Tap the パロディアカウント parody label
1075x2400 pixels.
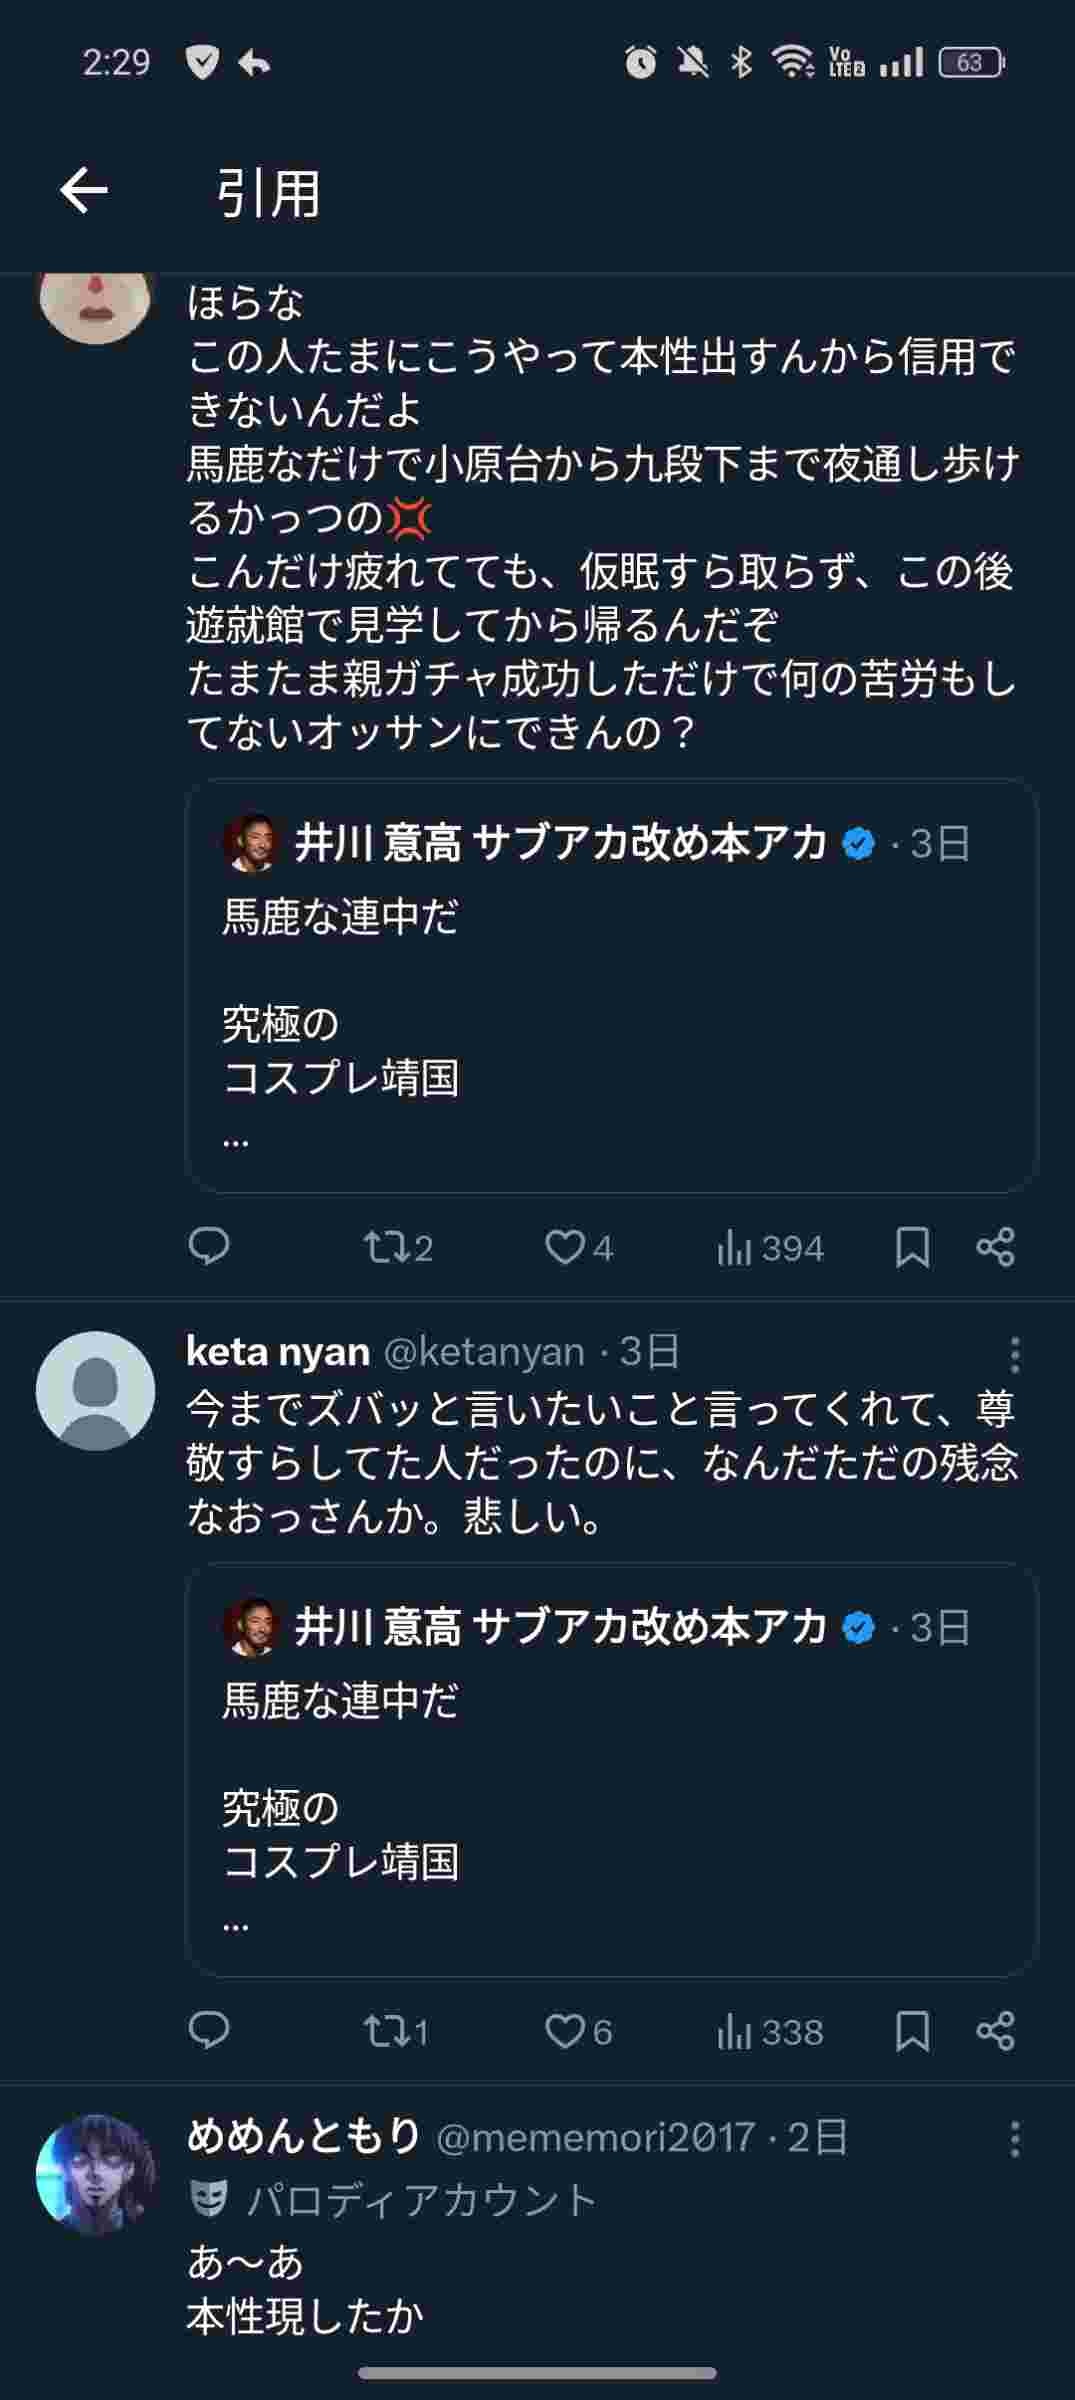pos(420,2200)
